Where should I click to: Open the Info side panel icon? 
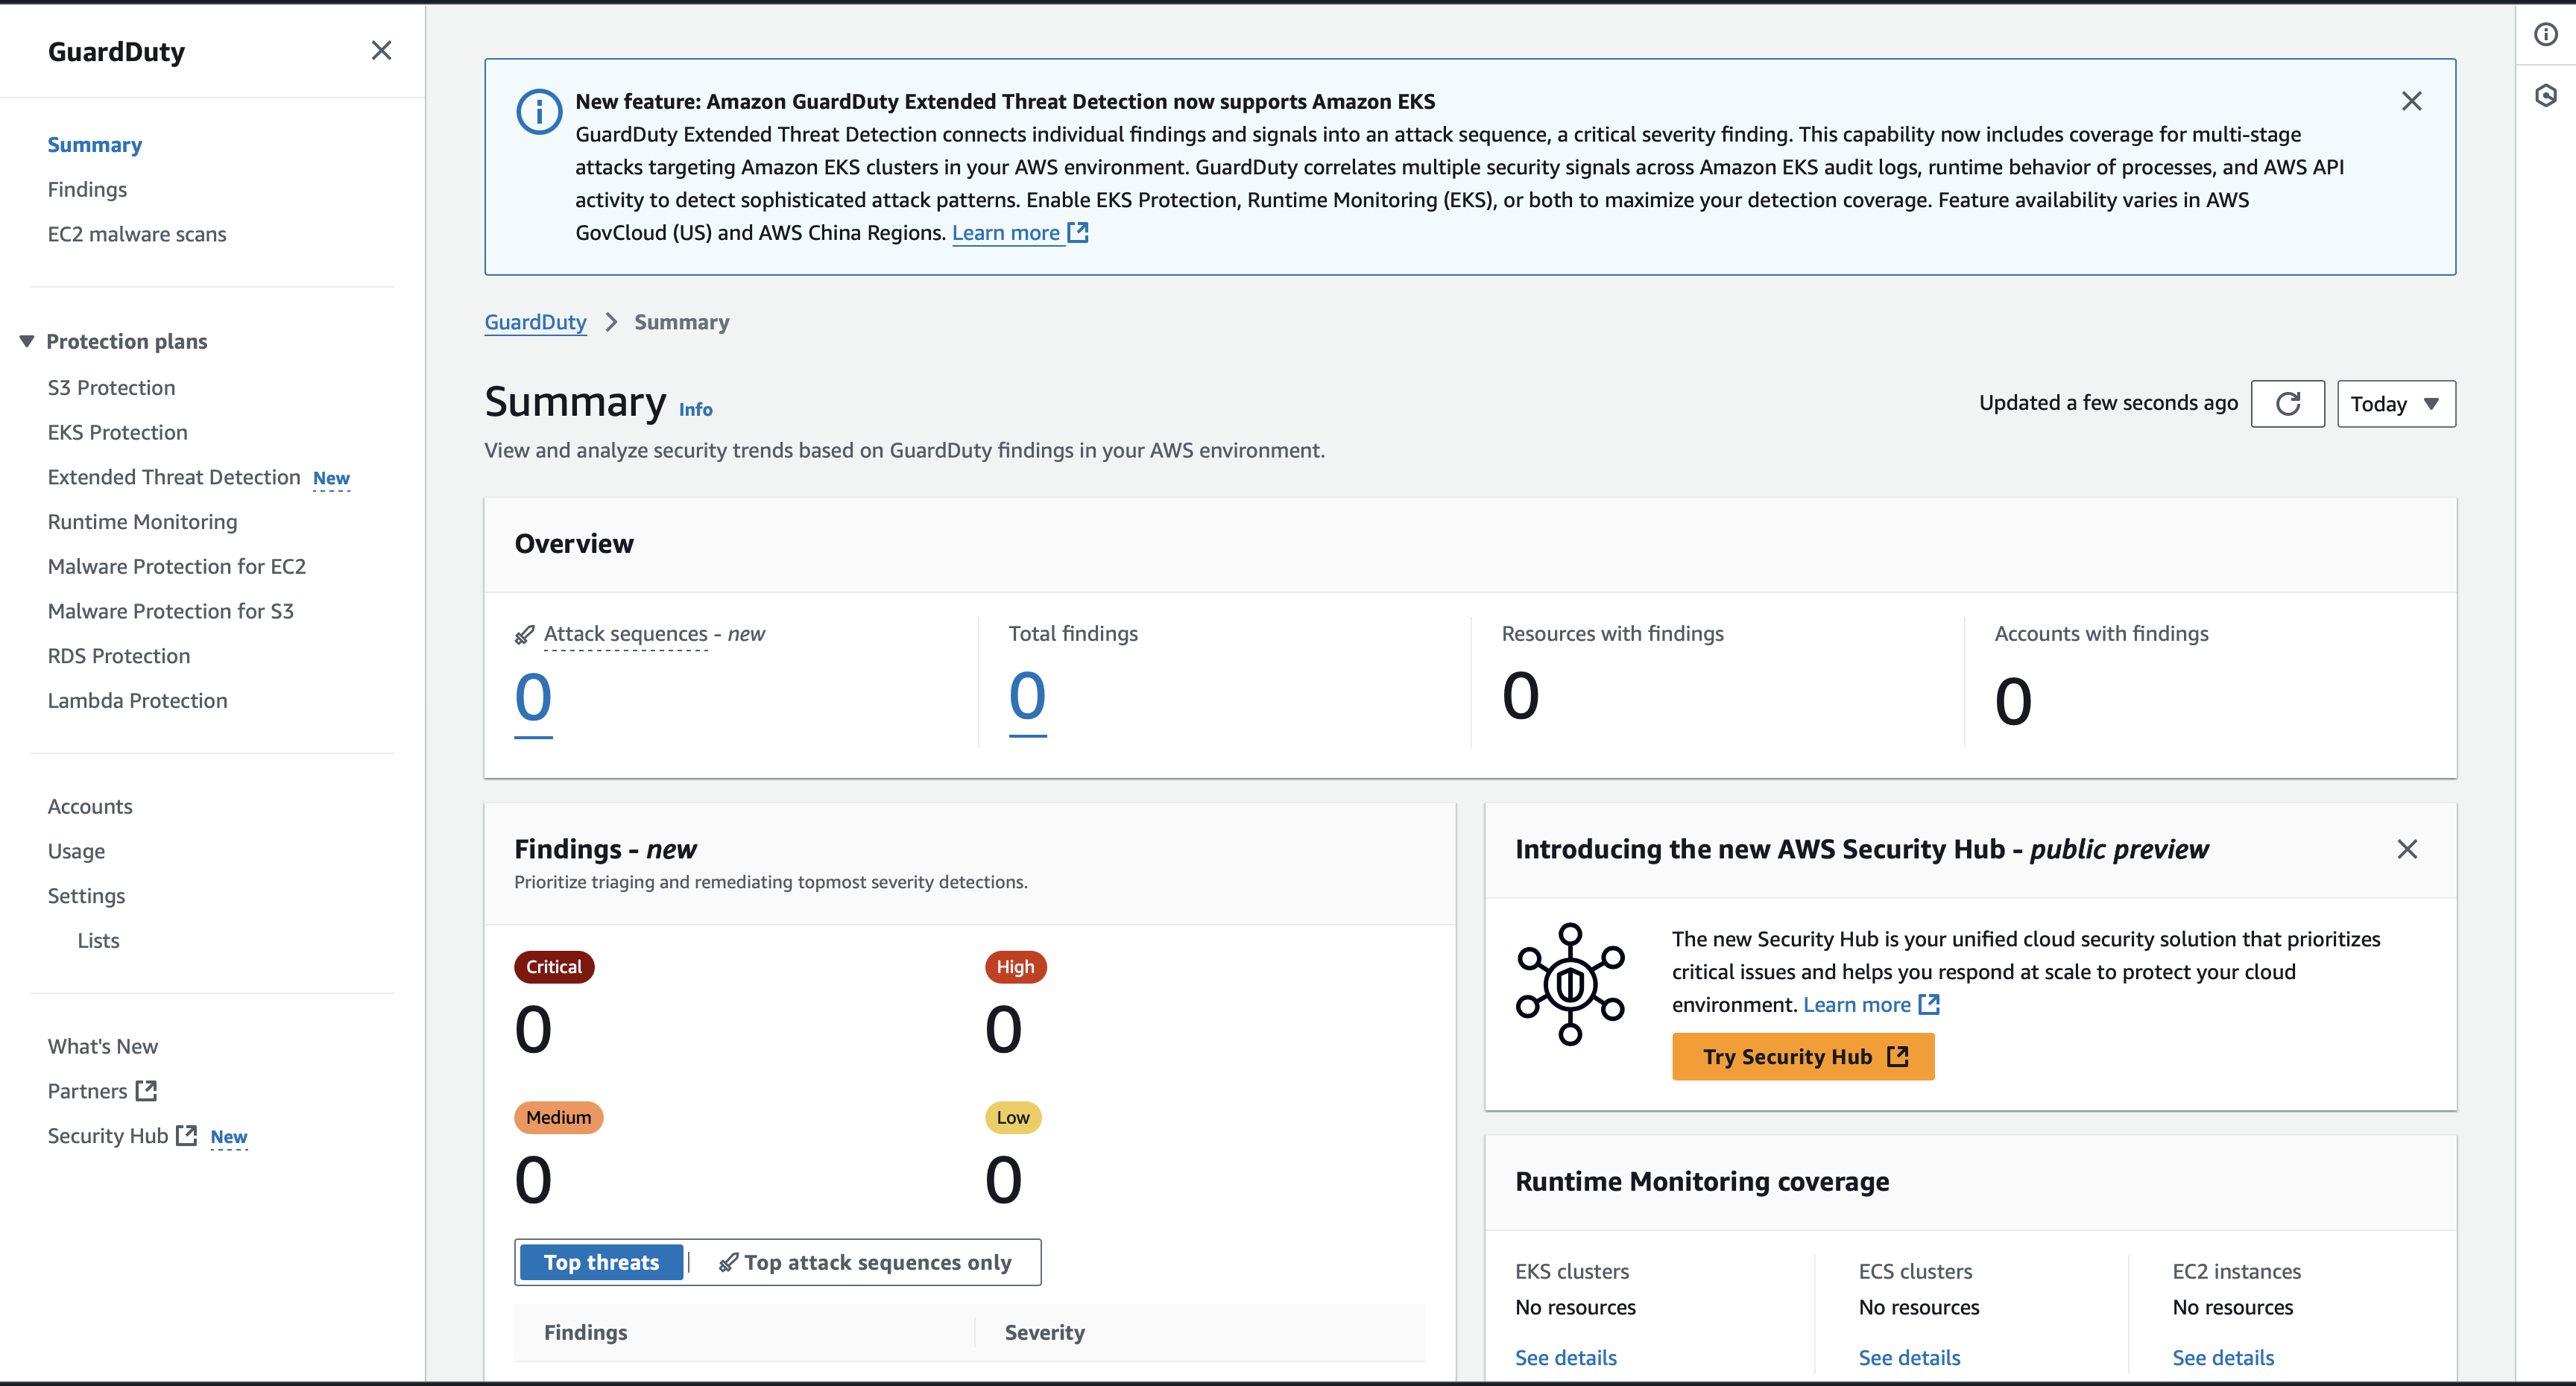coord(2546,34)
